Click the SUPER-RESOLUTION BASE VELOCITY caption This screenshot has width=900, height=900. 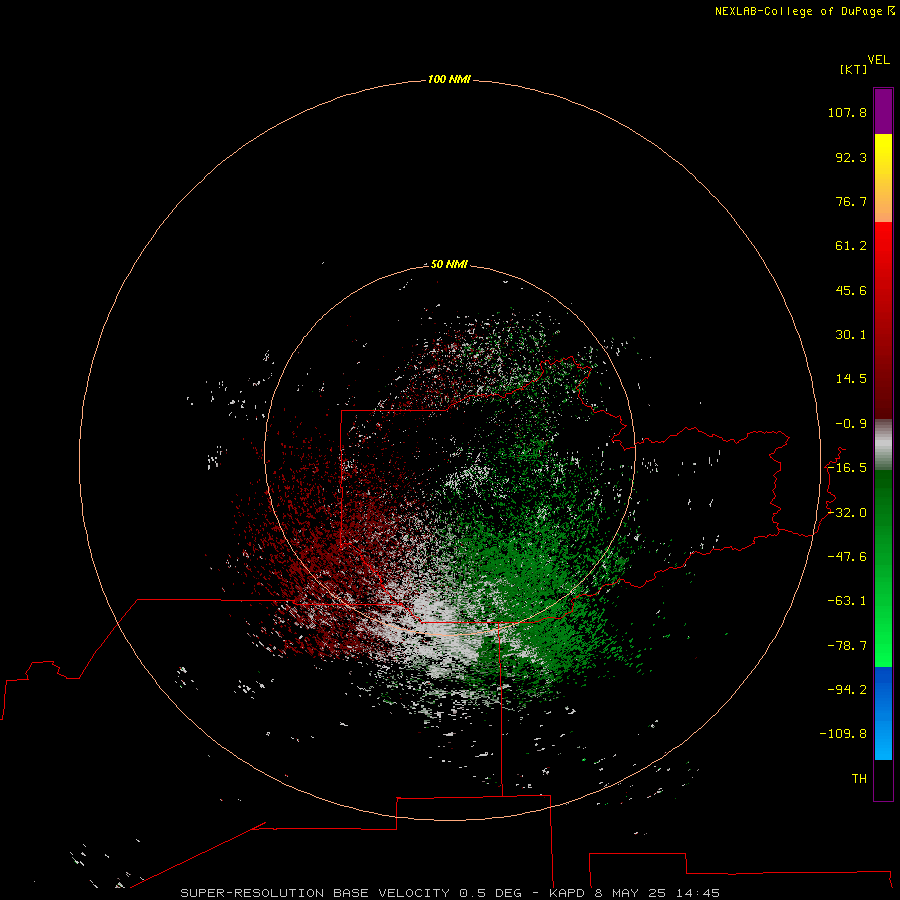(x=315, y=893)
